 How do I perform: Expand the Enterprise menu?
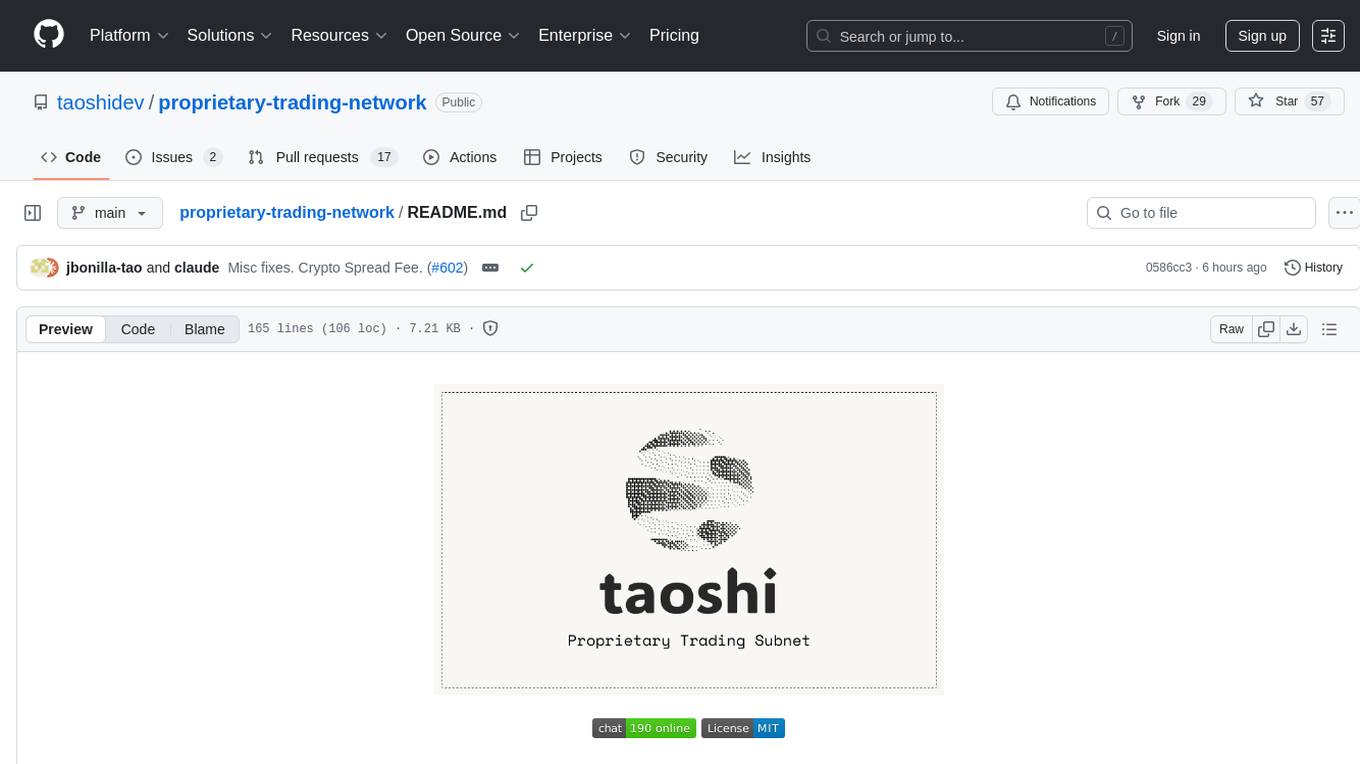click(585, 35)
